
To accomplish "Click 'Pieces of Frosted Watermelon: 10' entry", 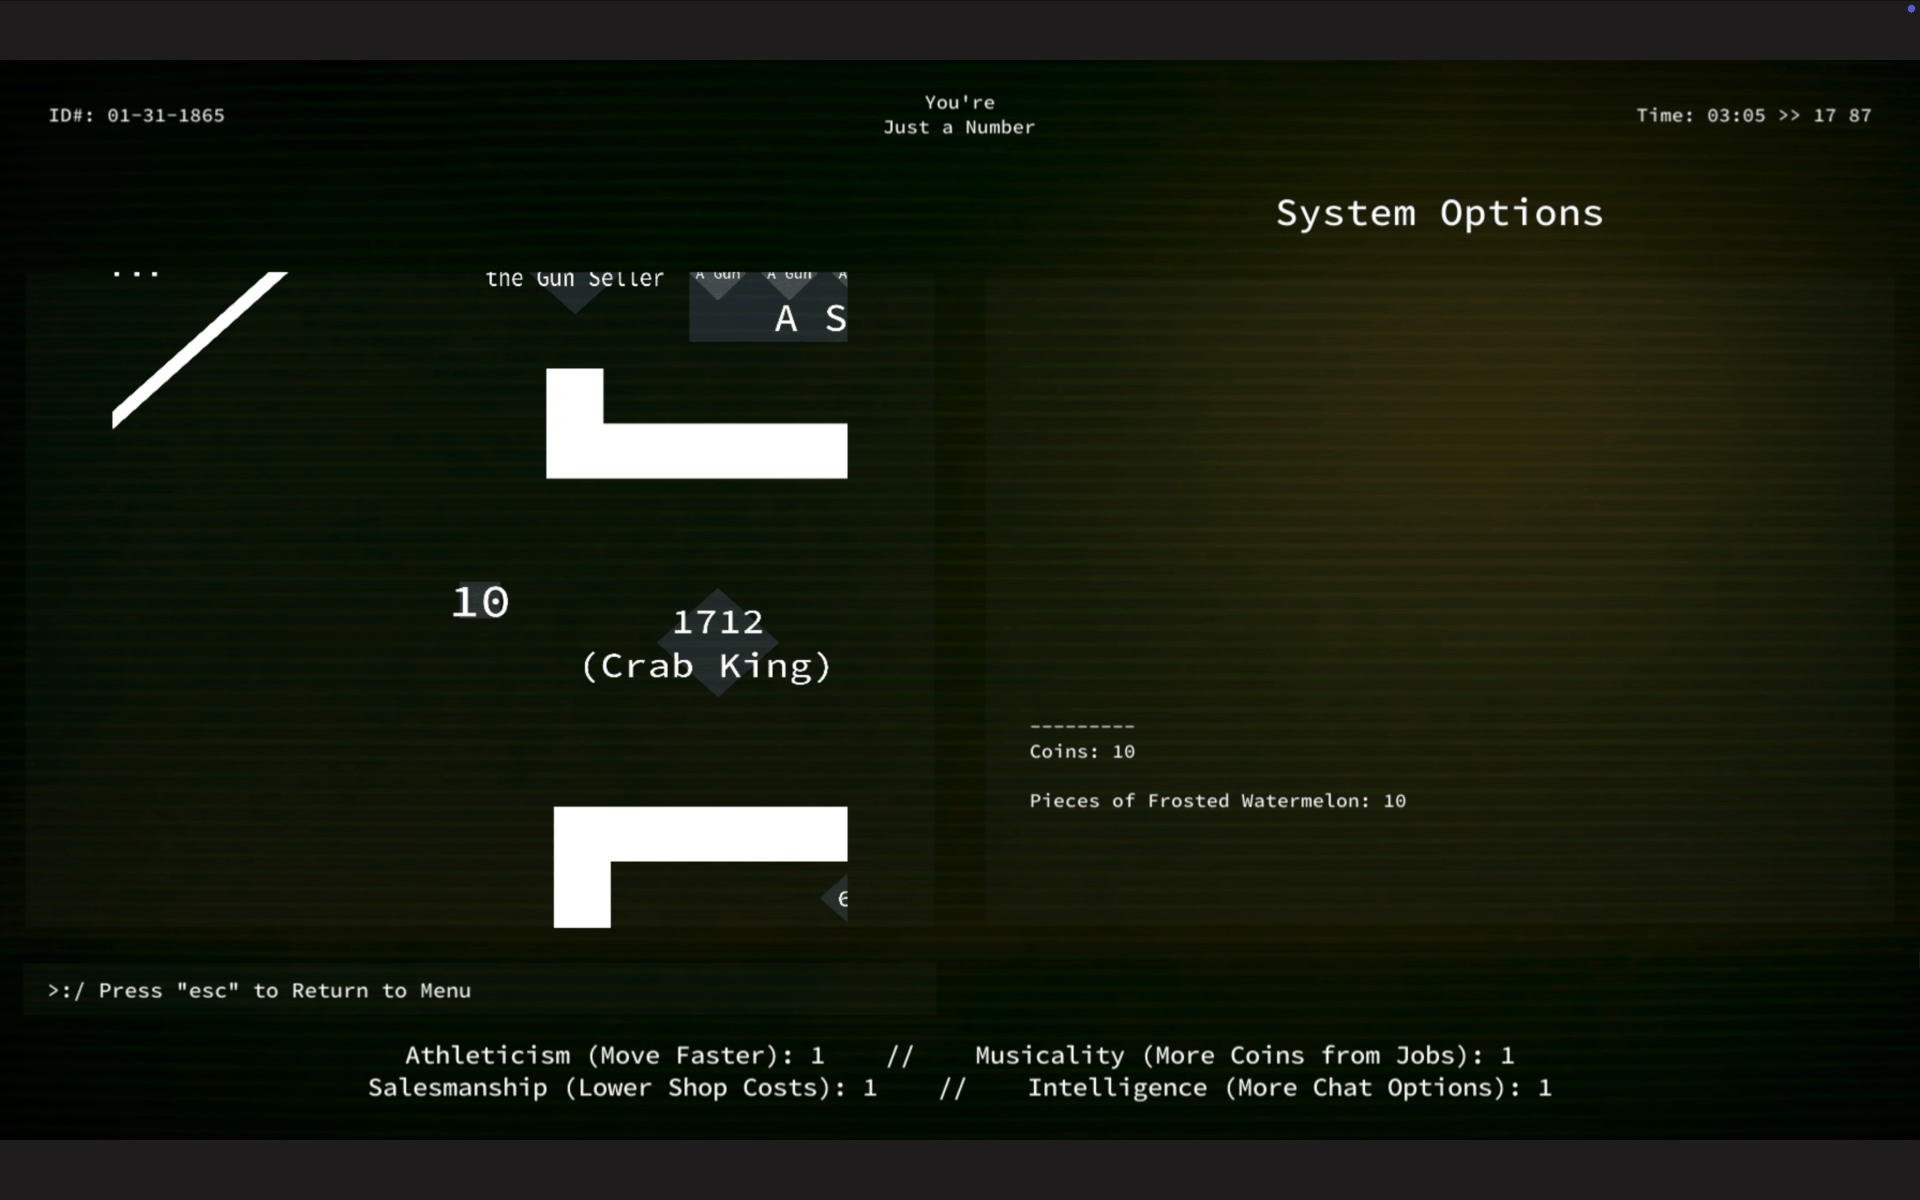I will (x=1217, y=801).
